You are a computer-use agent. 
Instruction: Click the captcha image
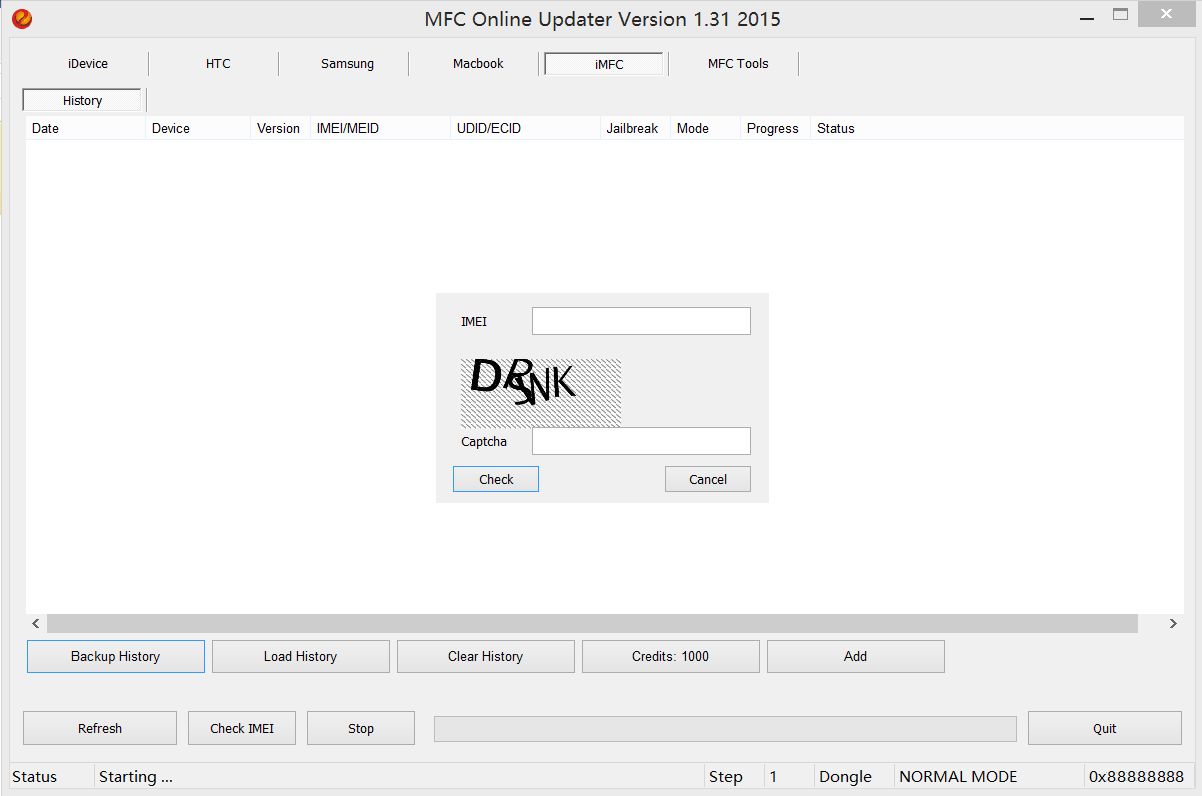point(540,392)
